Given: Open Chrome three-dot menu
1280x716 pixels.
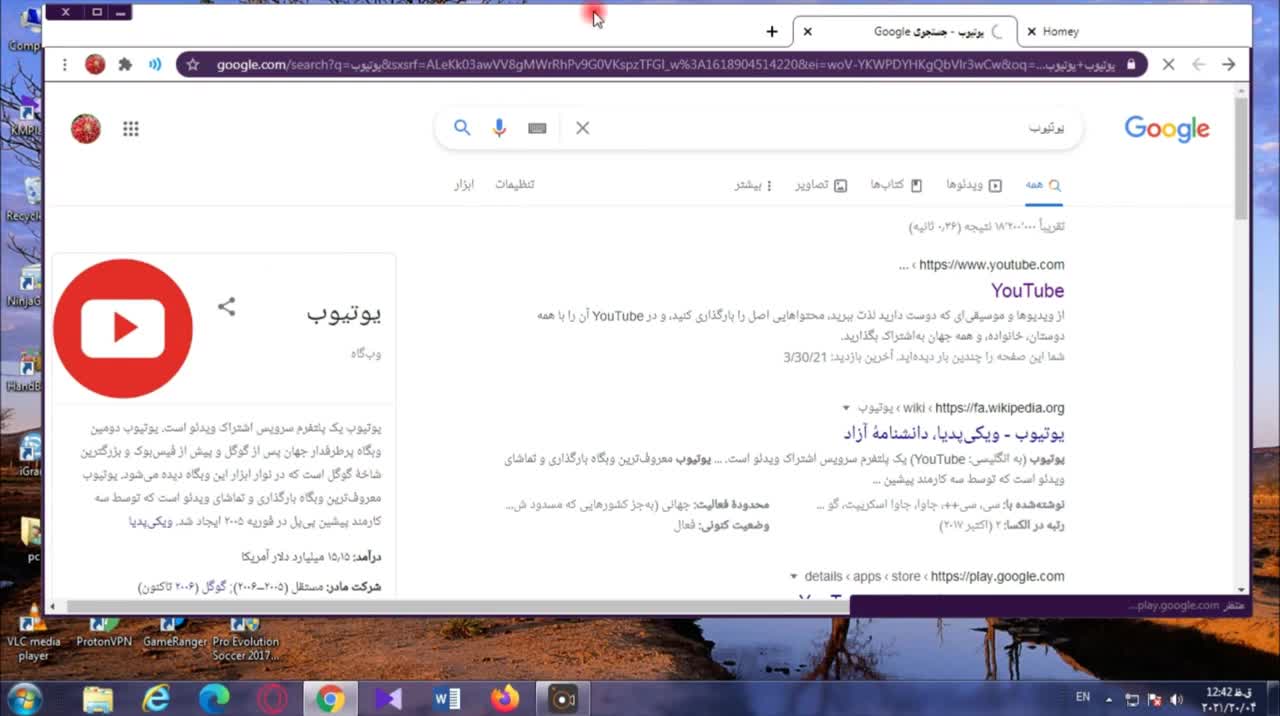Looking at the screenshot, I should tap(65, 64).
